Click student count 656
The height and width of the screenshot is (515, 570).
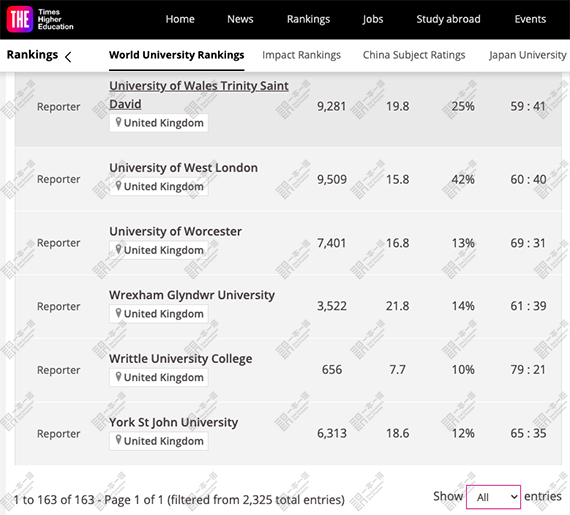point(332,370)
